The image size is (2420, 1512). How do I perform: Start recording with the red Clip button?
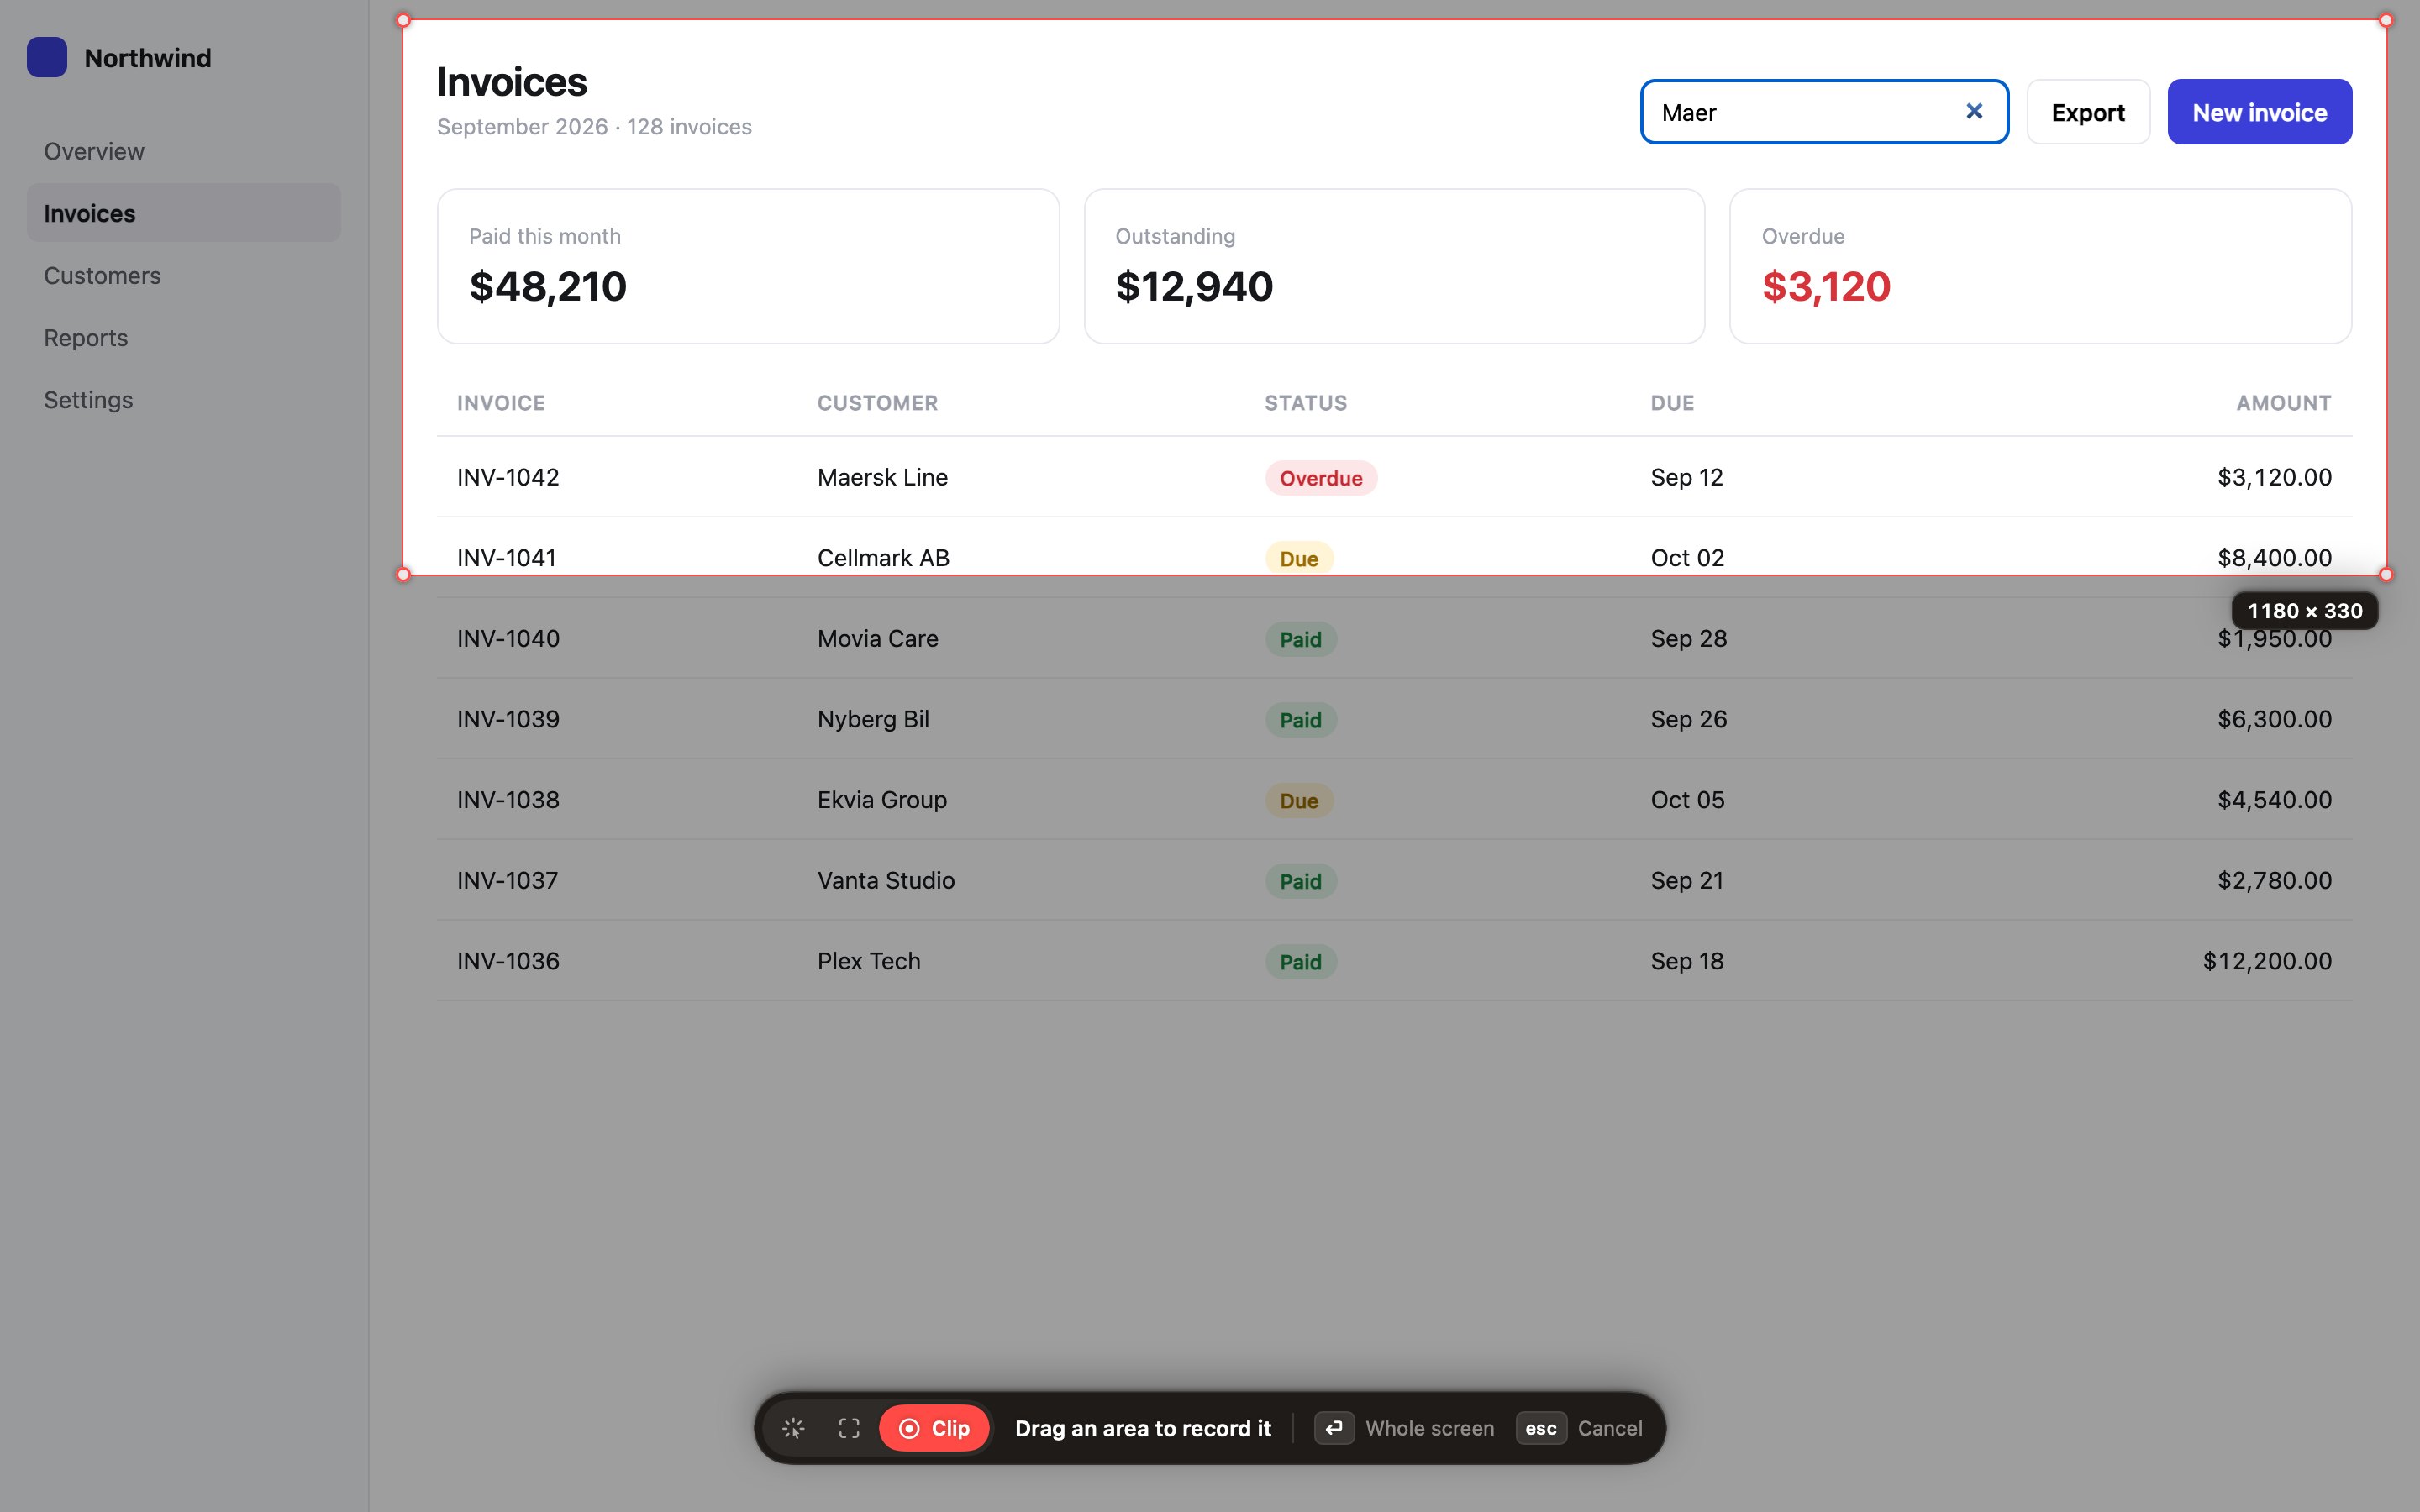(x=934, y=1428)
